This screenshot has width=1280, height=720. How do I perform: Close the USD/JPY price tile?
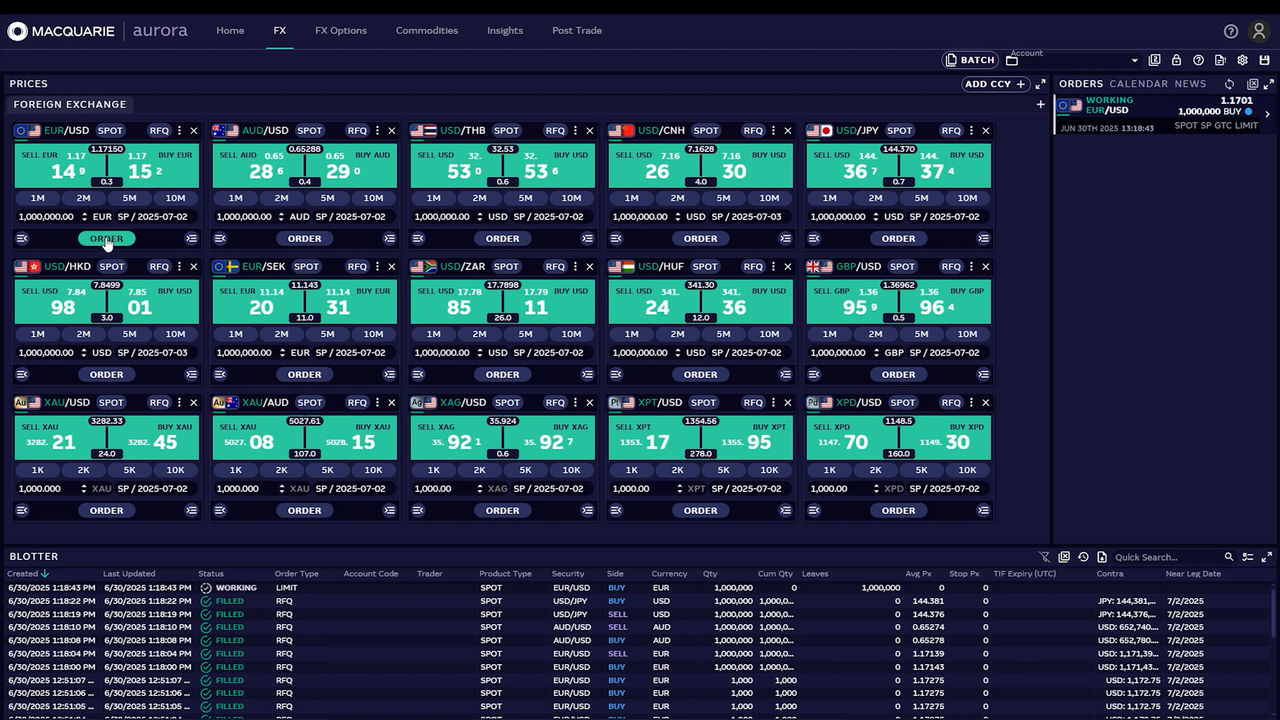coord(986,131)
